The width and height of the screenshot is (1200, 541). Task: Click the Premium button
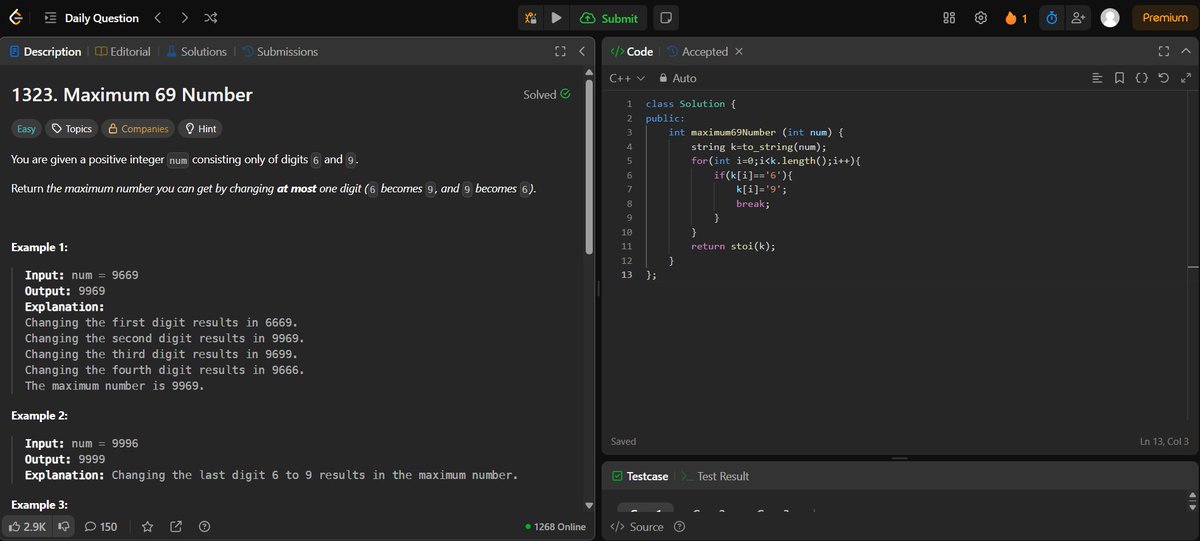pos(1165,18)
